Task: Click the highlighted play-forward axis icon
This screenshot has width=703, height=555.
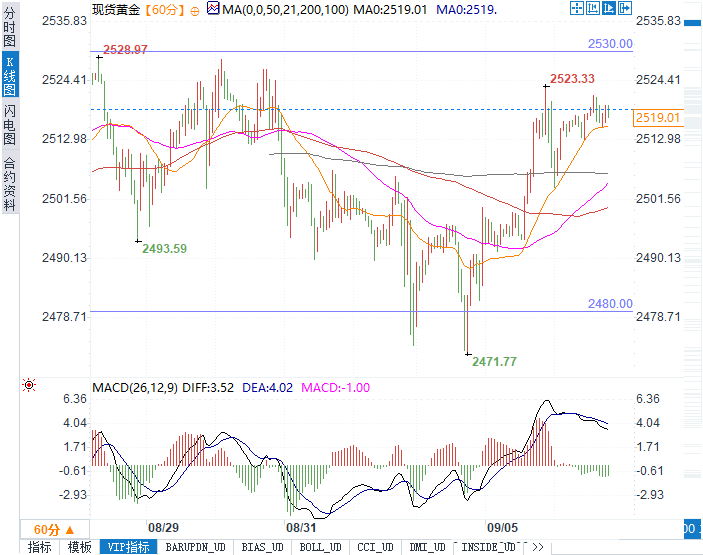Action: [x=609, y=8]
